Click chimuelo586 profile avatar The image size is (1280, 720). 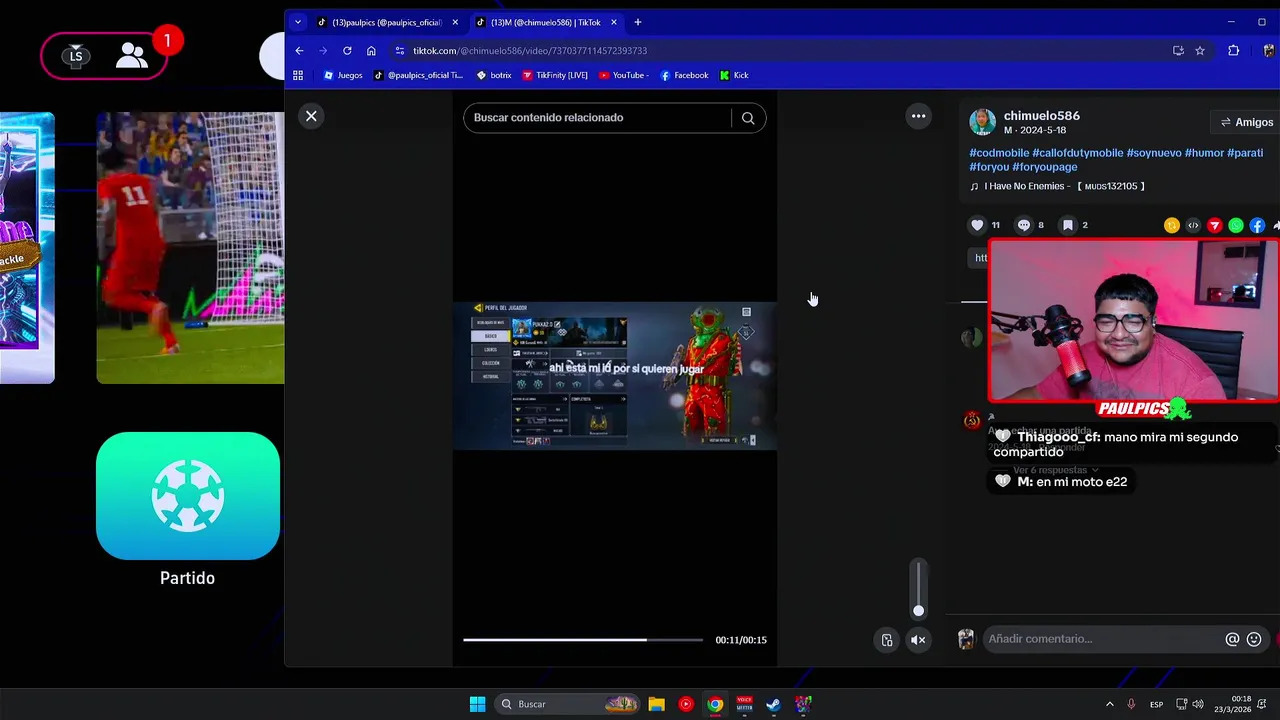[x=982, y=122]
